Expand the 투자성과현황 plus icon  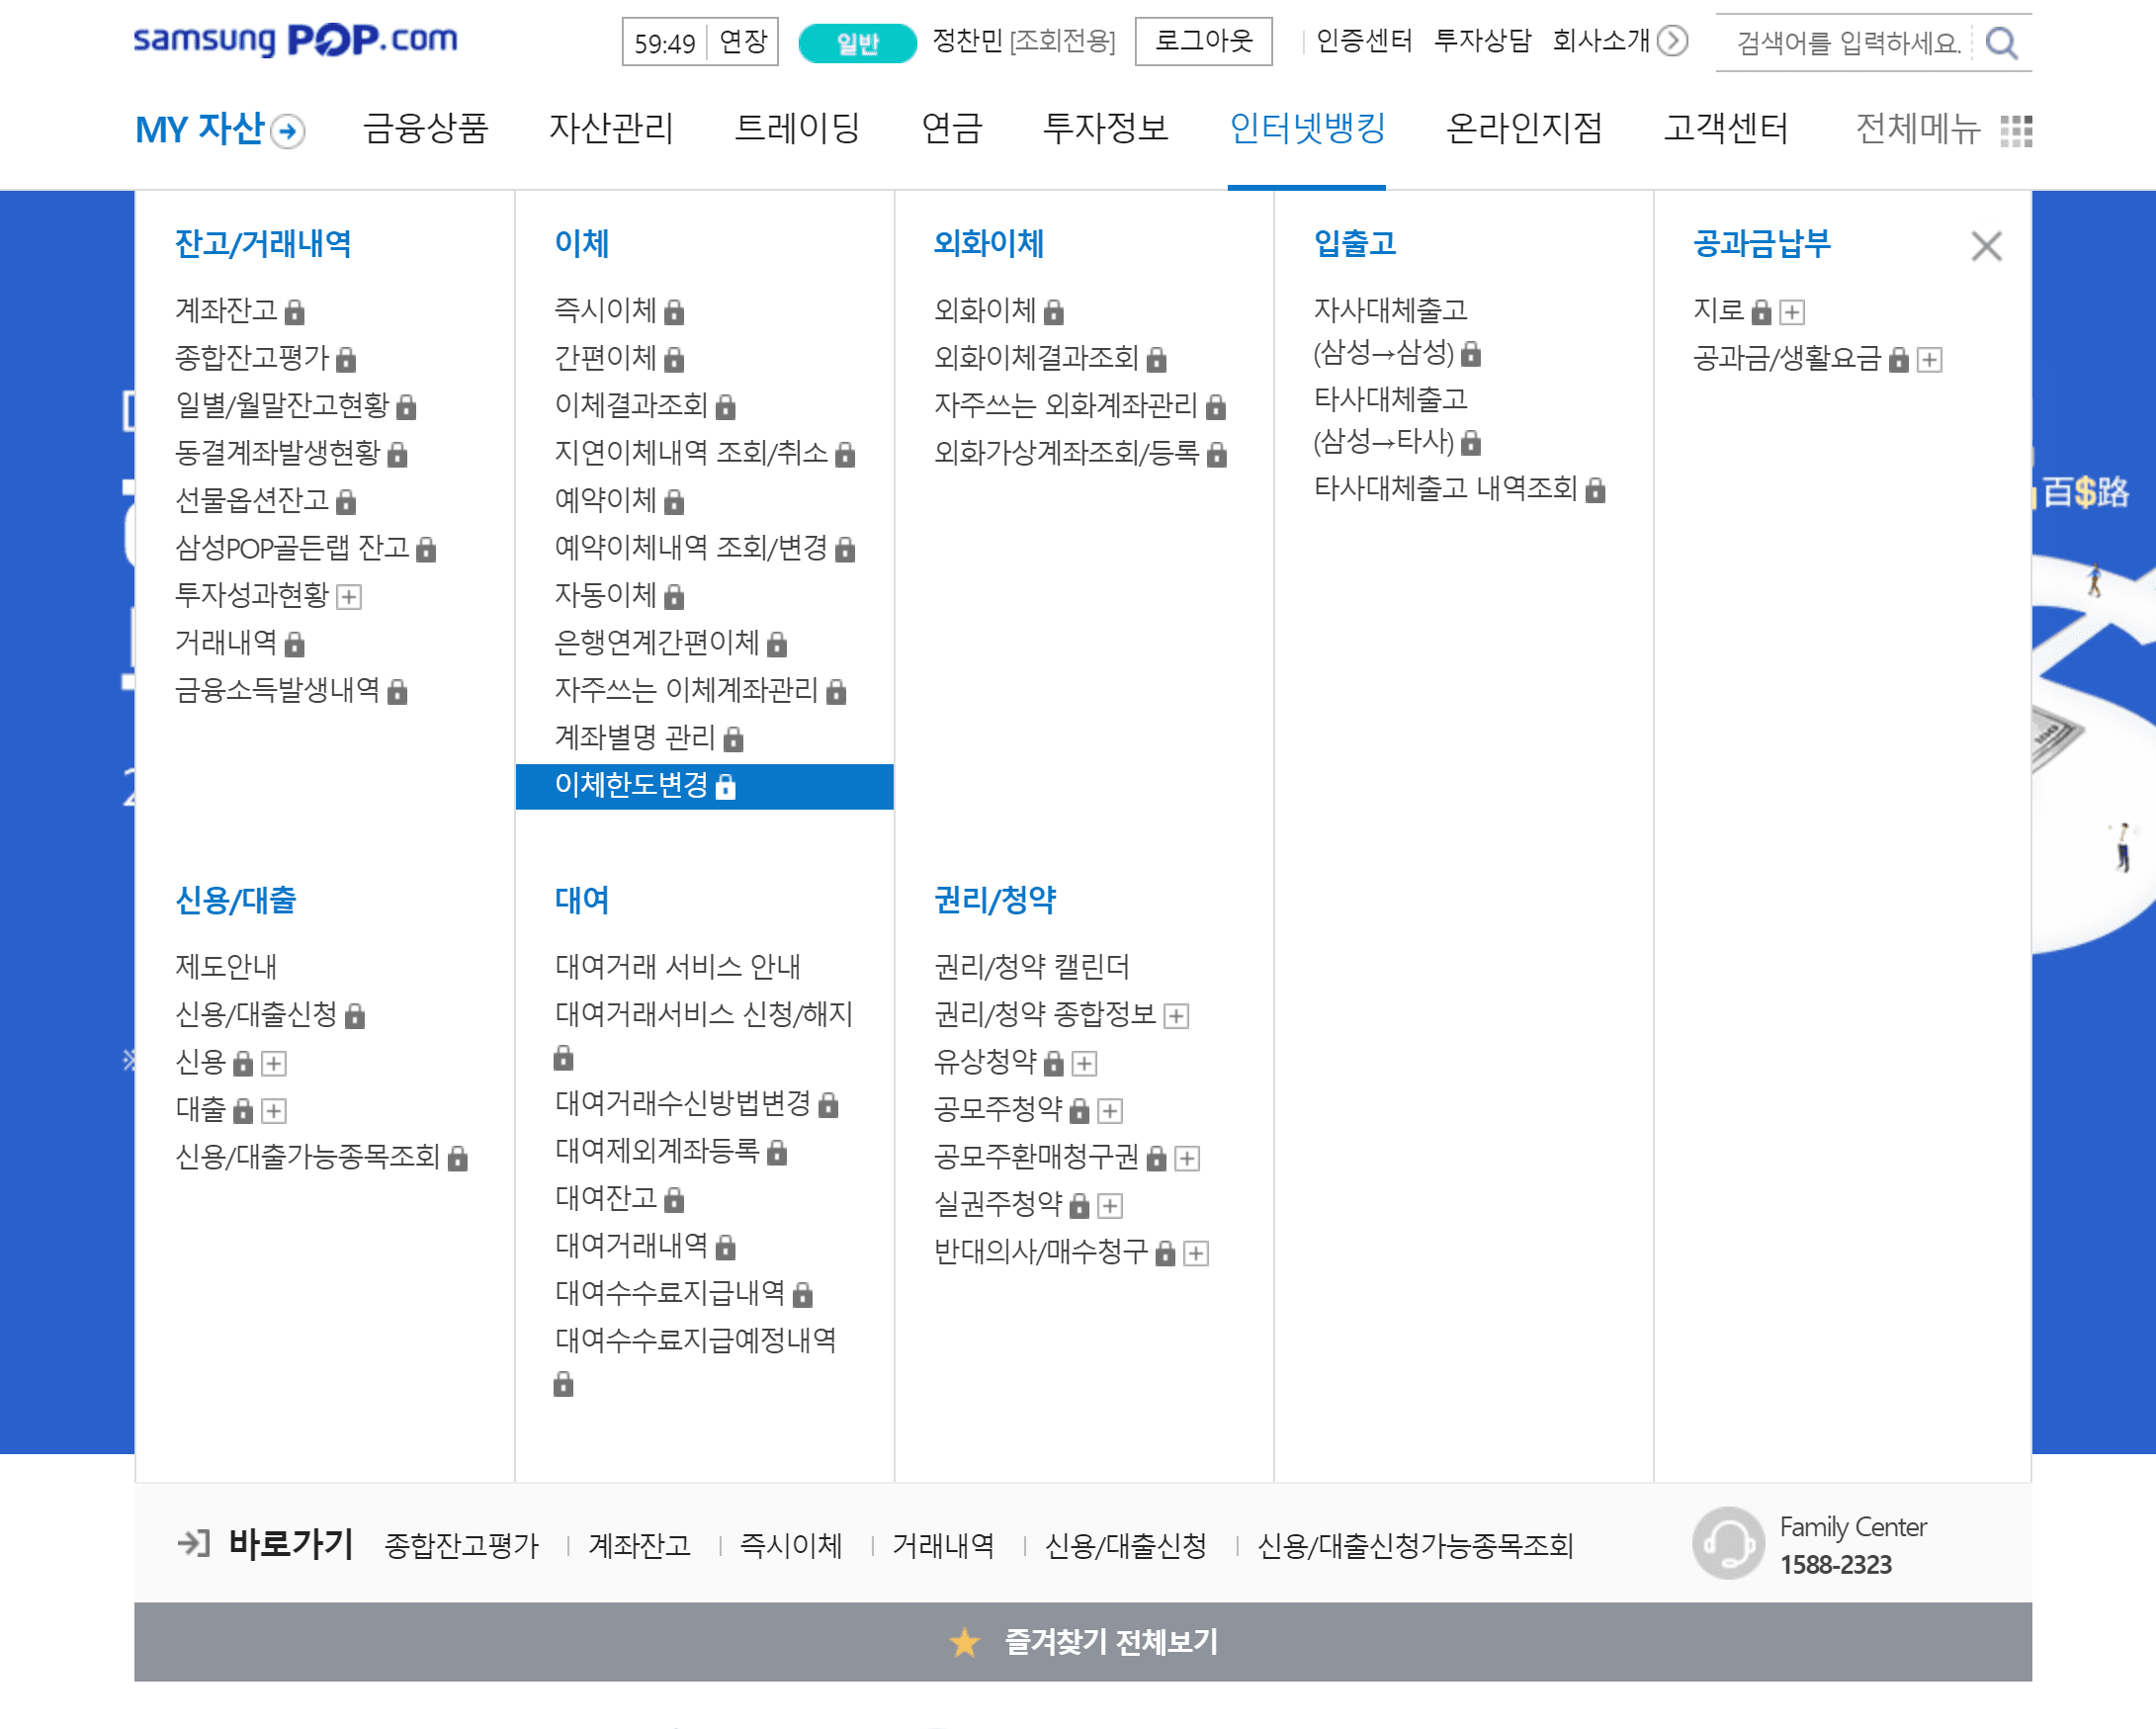click(x=349, y=597)
